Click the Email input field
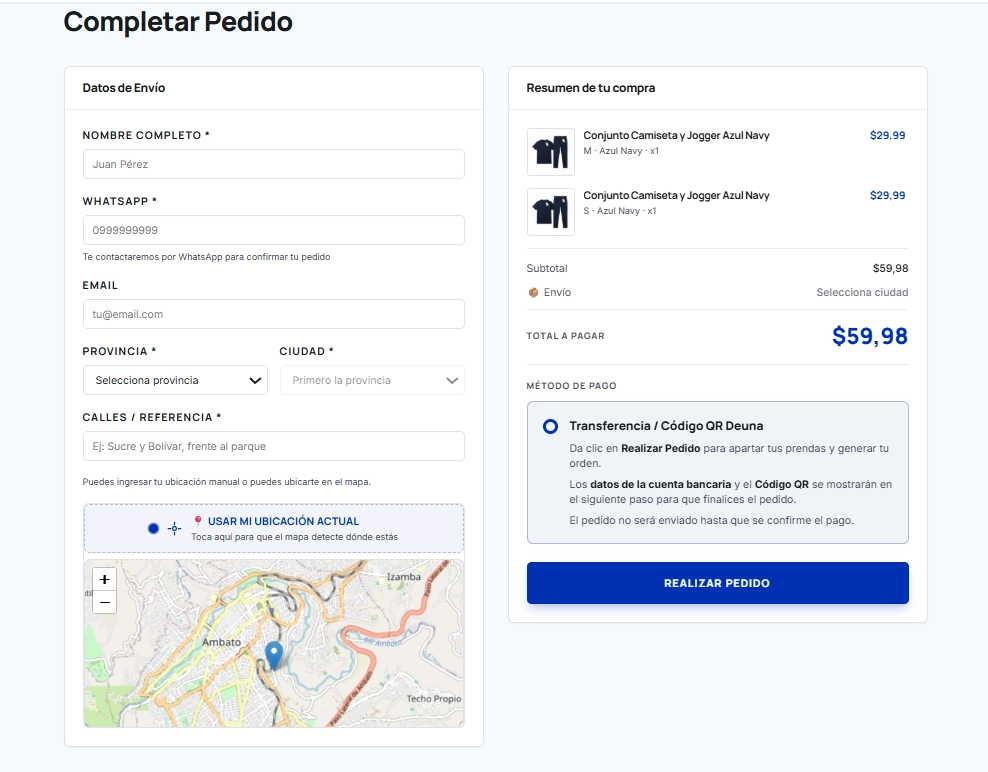 (x=273, y=313)
